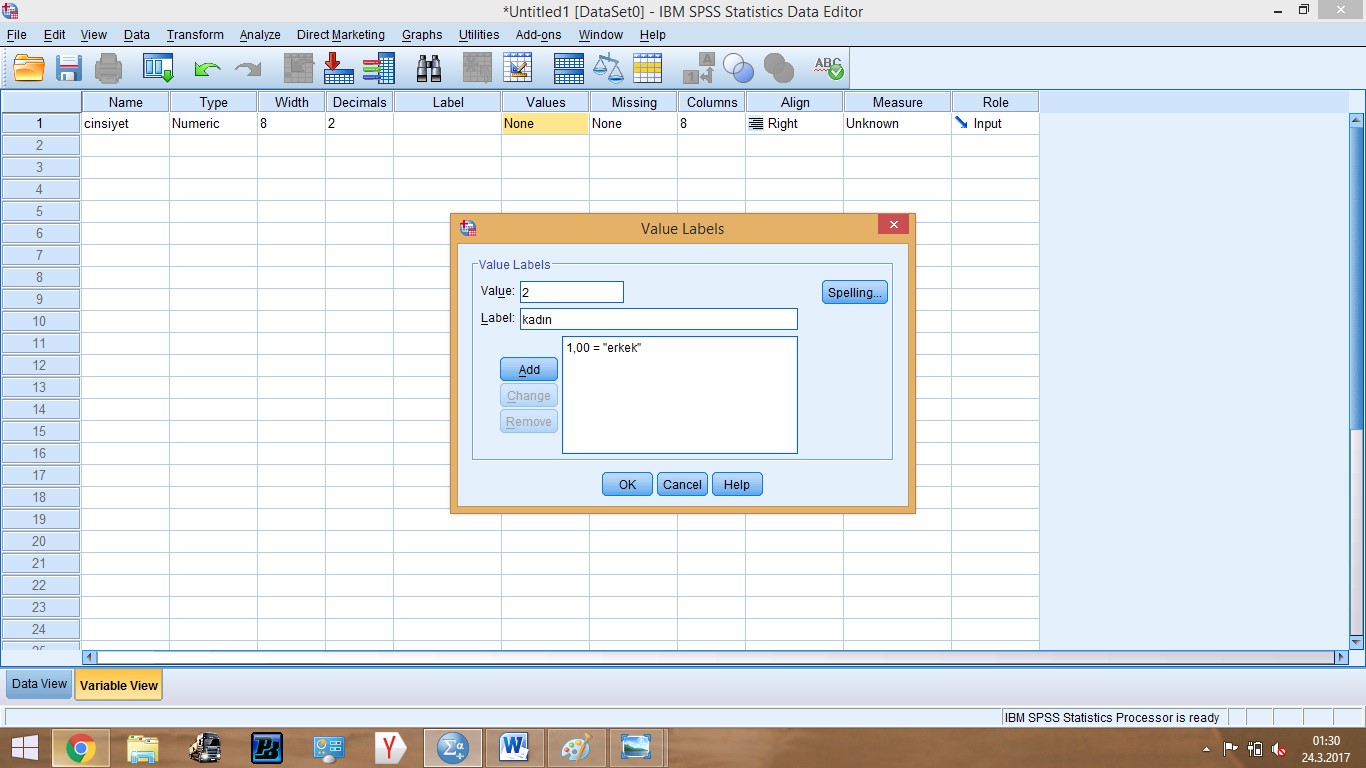Open the Analyze menu
1366x768 pixels.
(260, 34)
